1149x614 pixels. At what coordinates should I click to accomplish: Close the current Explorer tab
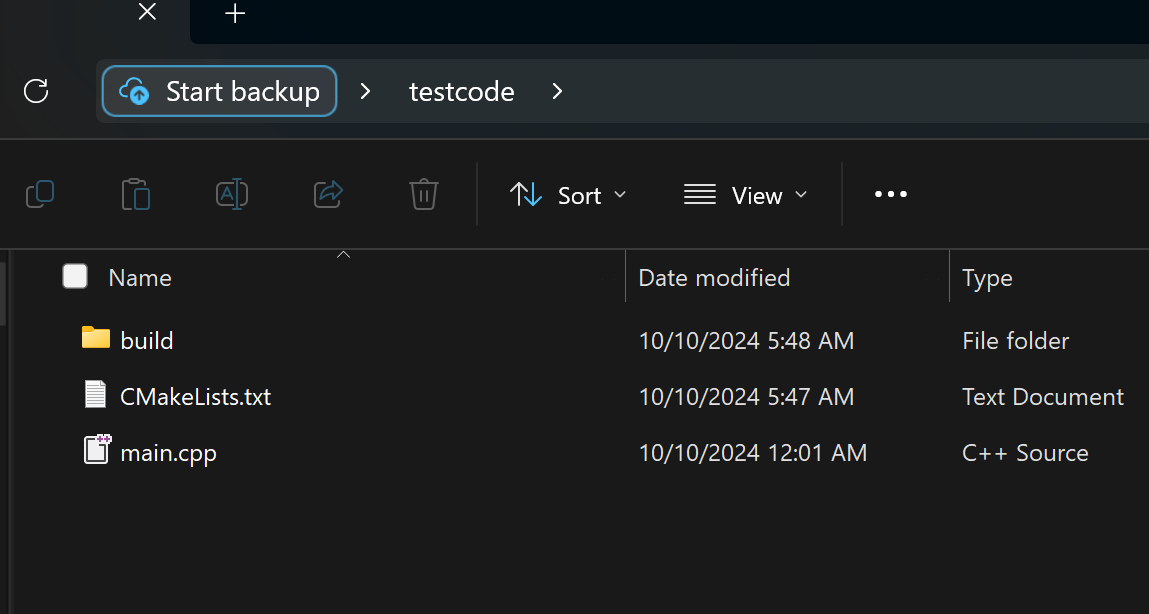[x=147, y=12]
